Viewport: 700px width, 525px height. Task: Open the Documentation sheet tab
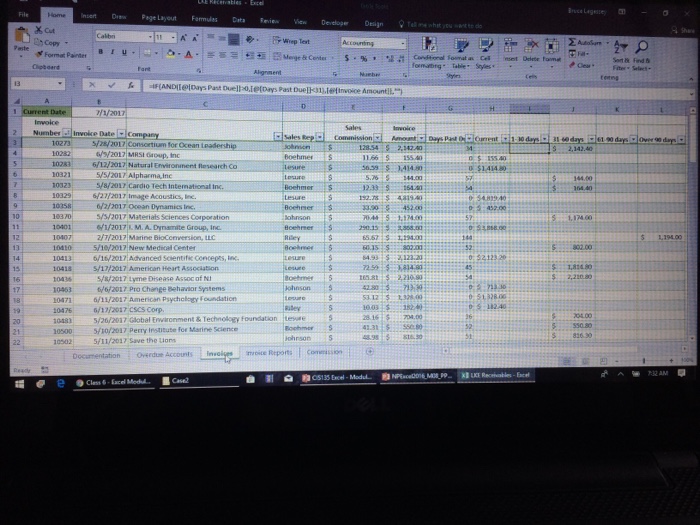(x=96, y=355)
